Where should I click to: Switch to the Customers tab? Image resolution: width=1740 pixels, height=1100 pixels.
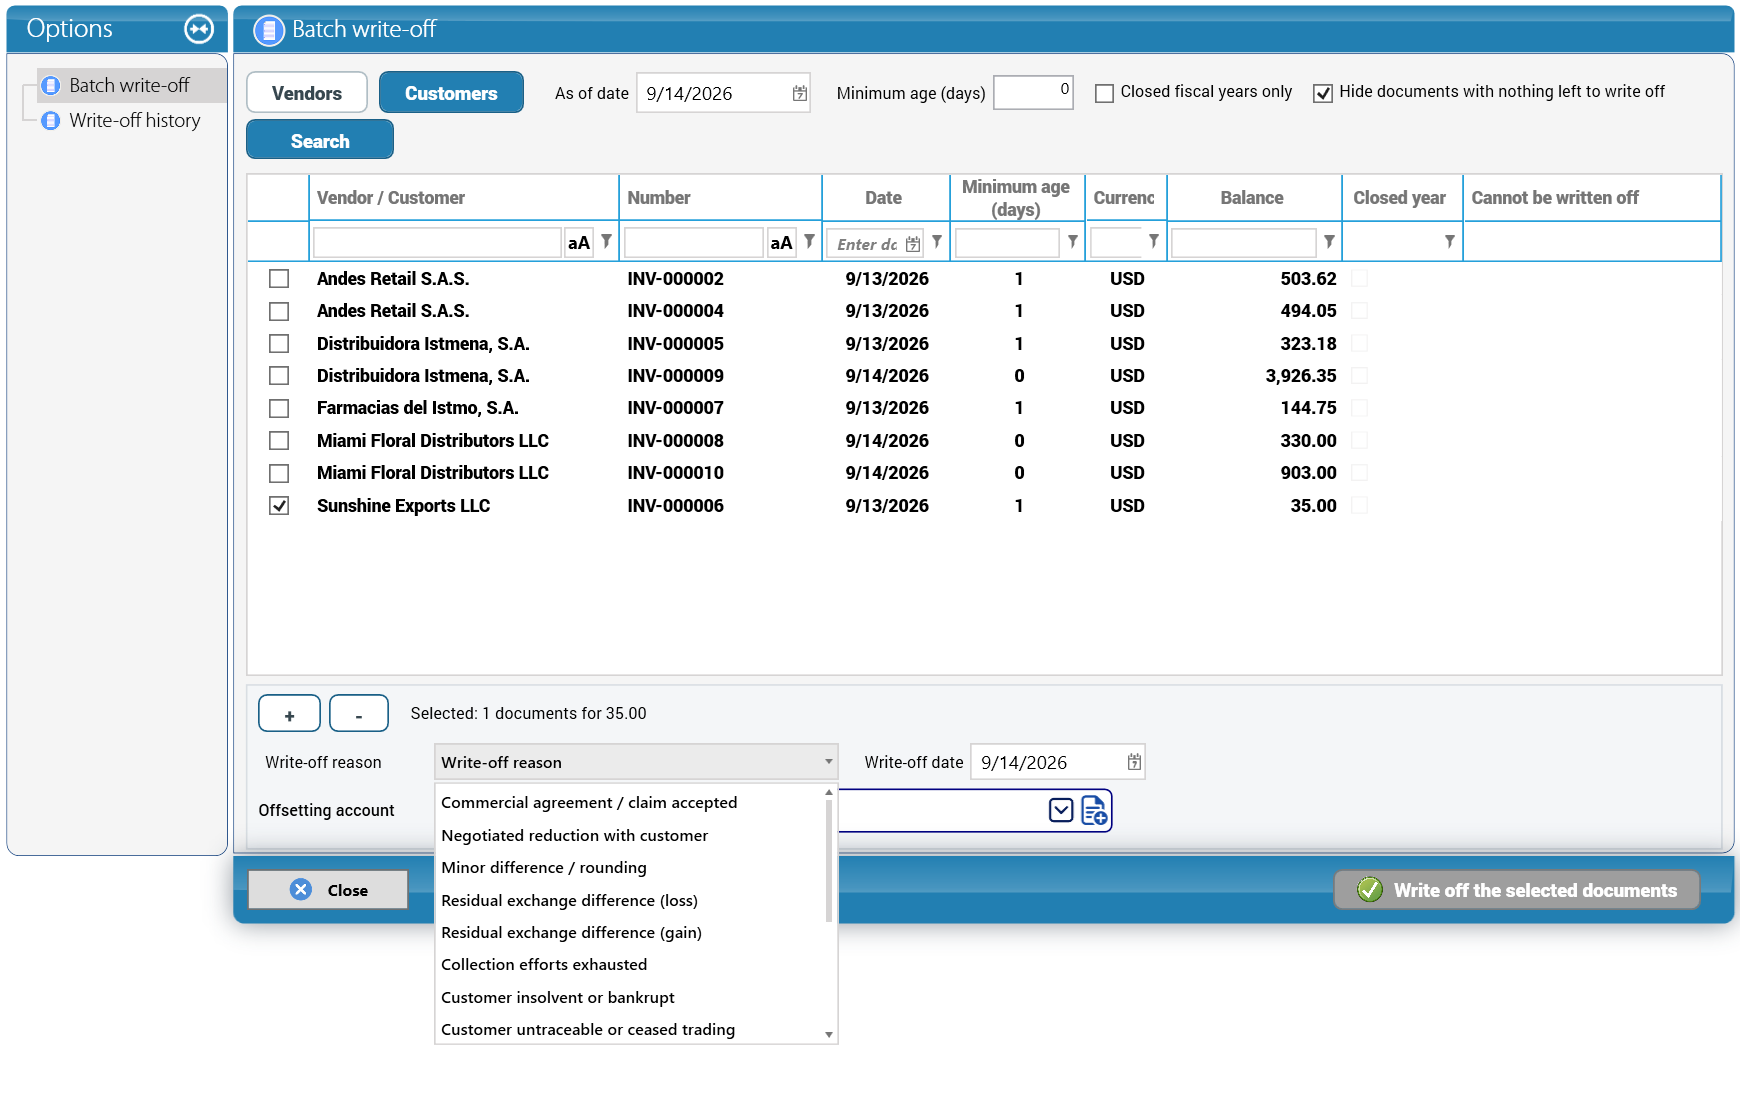451,93
